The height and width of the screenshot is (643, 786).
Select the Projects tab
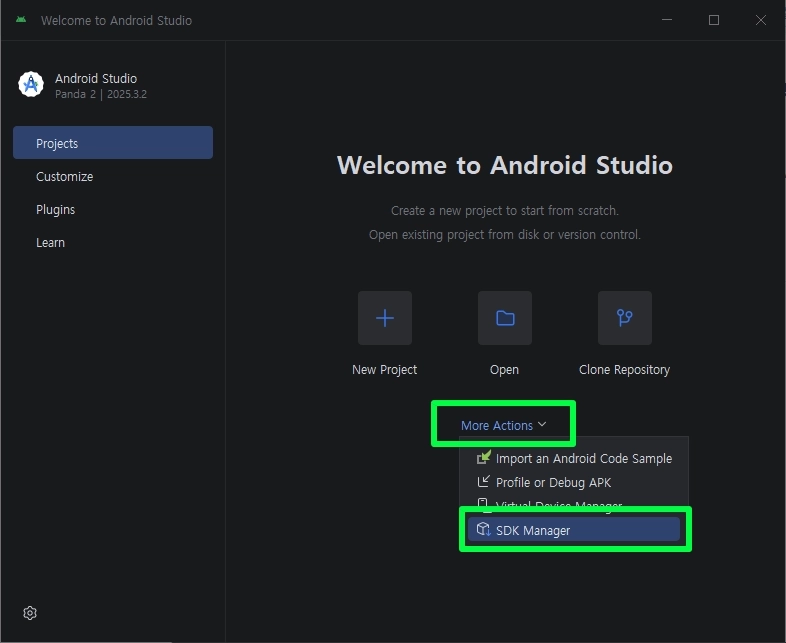coord(113,143)
